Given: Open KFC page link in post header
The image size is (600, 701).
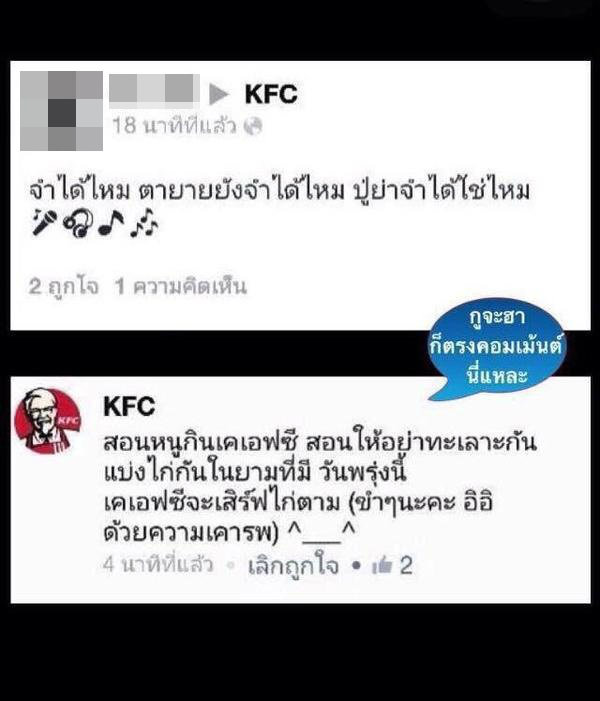Looking at the screenshot, I should click(x=271, y=94).
